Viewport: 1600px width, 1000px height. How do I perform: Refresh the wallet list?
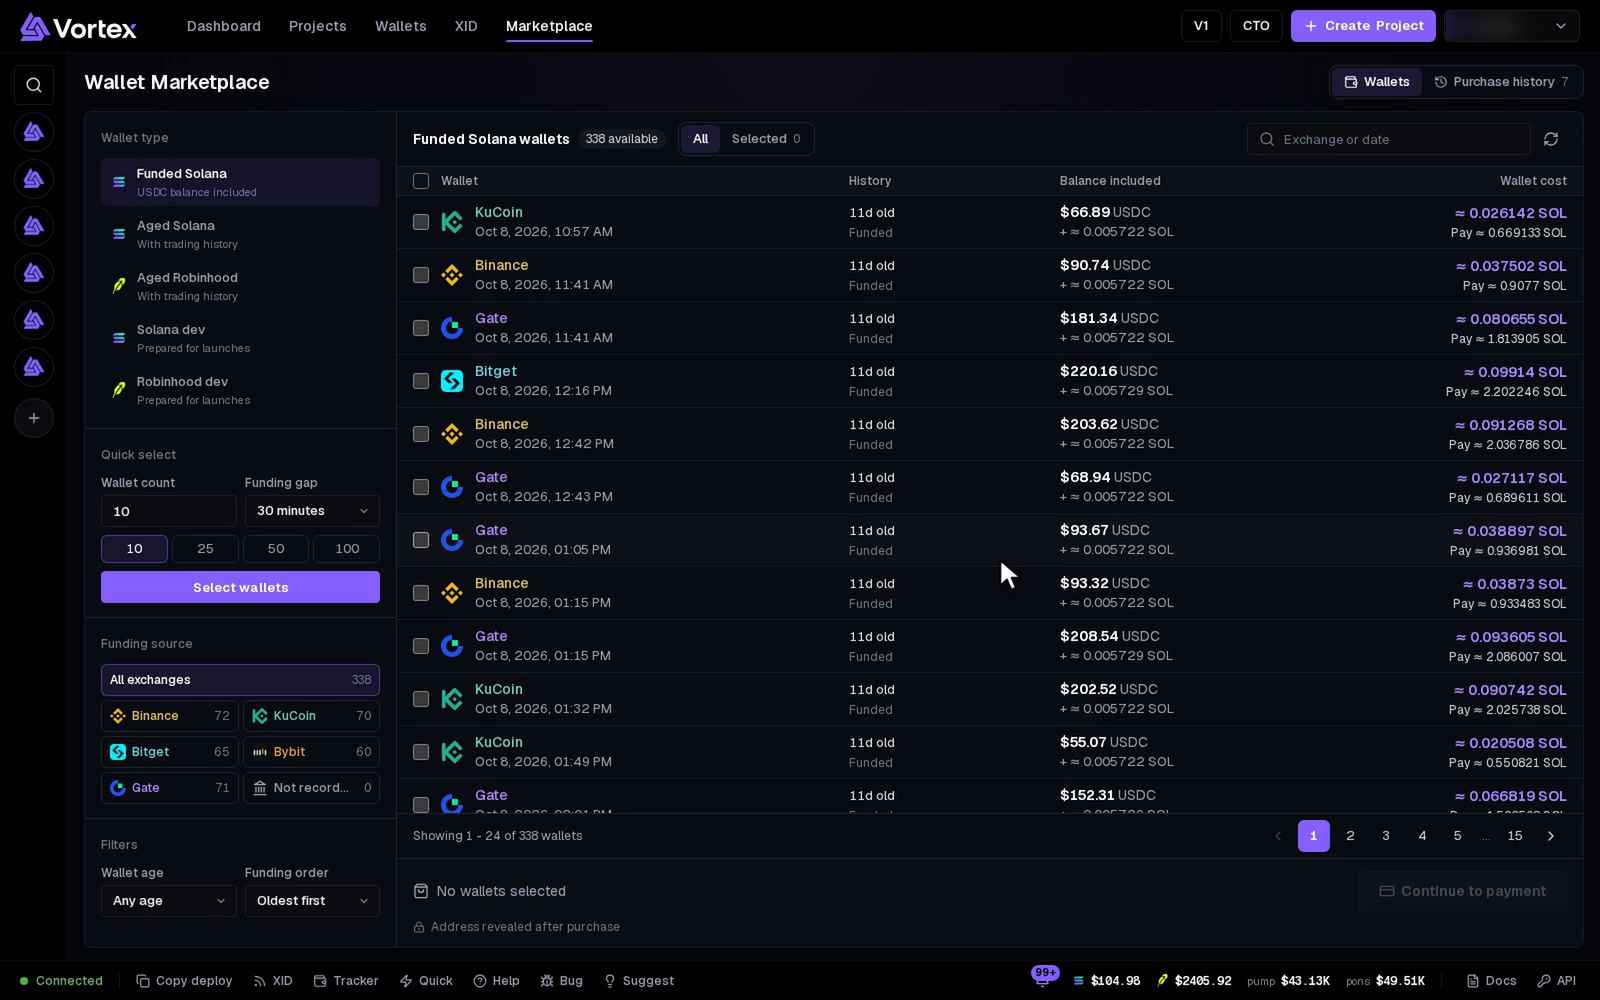point(1551,139)
